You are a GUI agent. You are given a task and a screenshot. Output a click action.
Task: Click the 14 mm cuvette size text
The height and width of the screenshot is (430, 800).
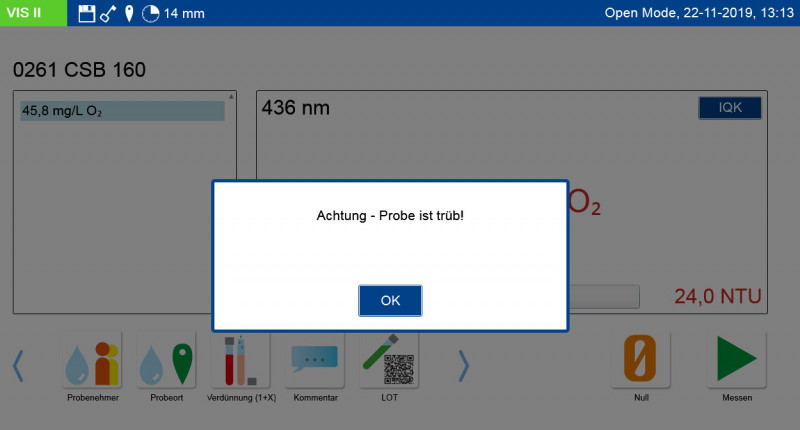184,14
